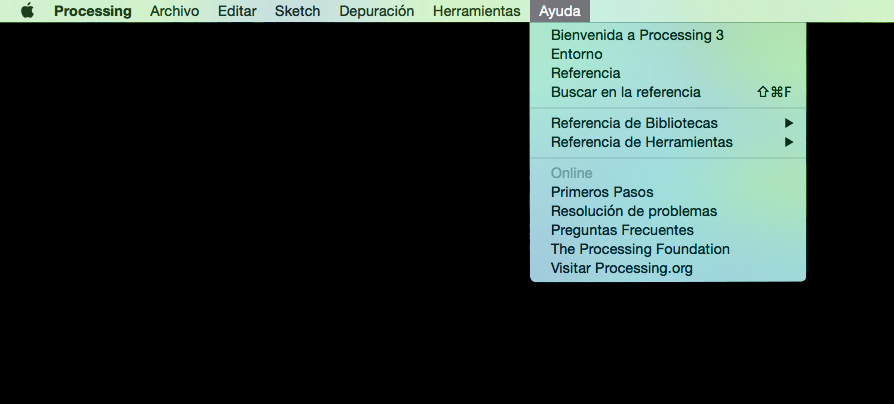Viewport: 894px width, 404px height.
Task: Select the Depuración menu
Action: tap(376, 11)
